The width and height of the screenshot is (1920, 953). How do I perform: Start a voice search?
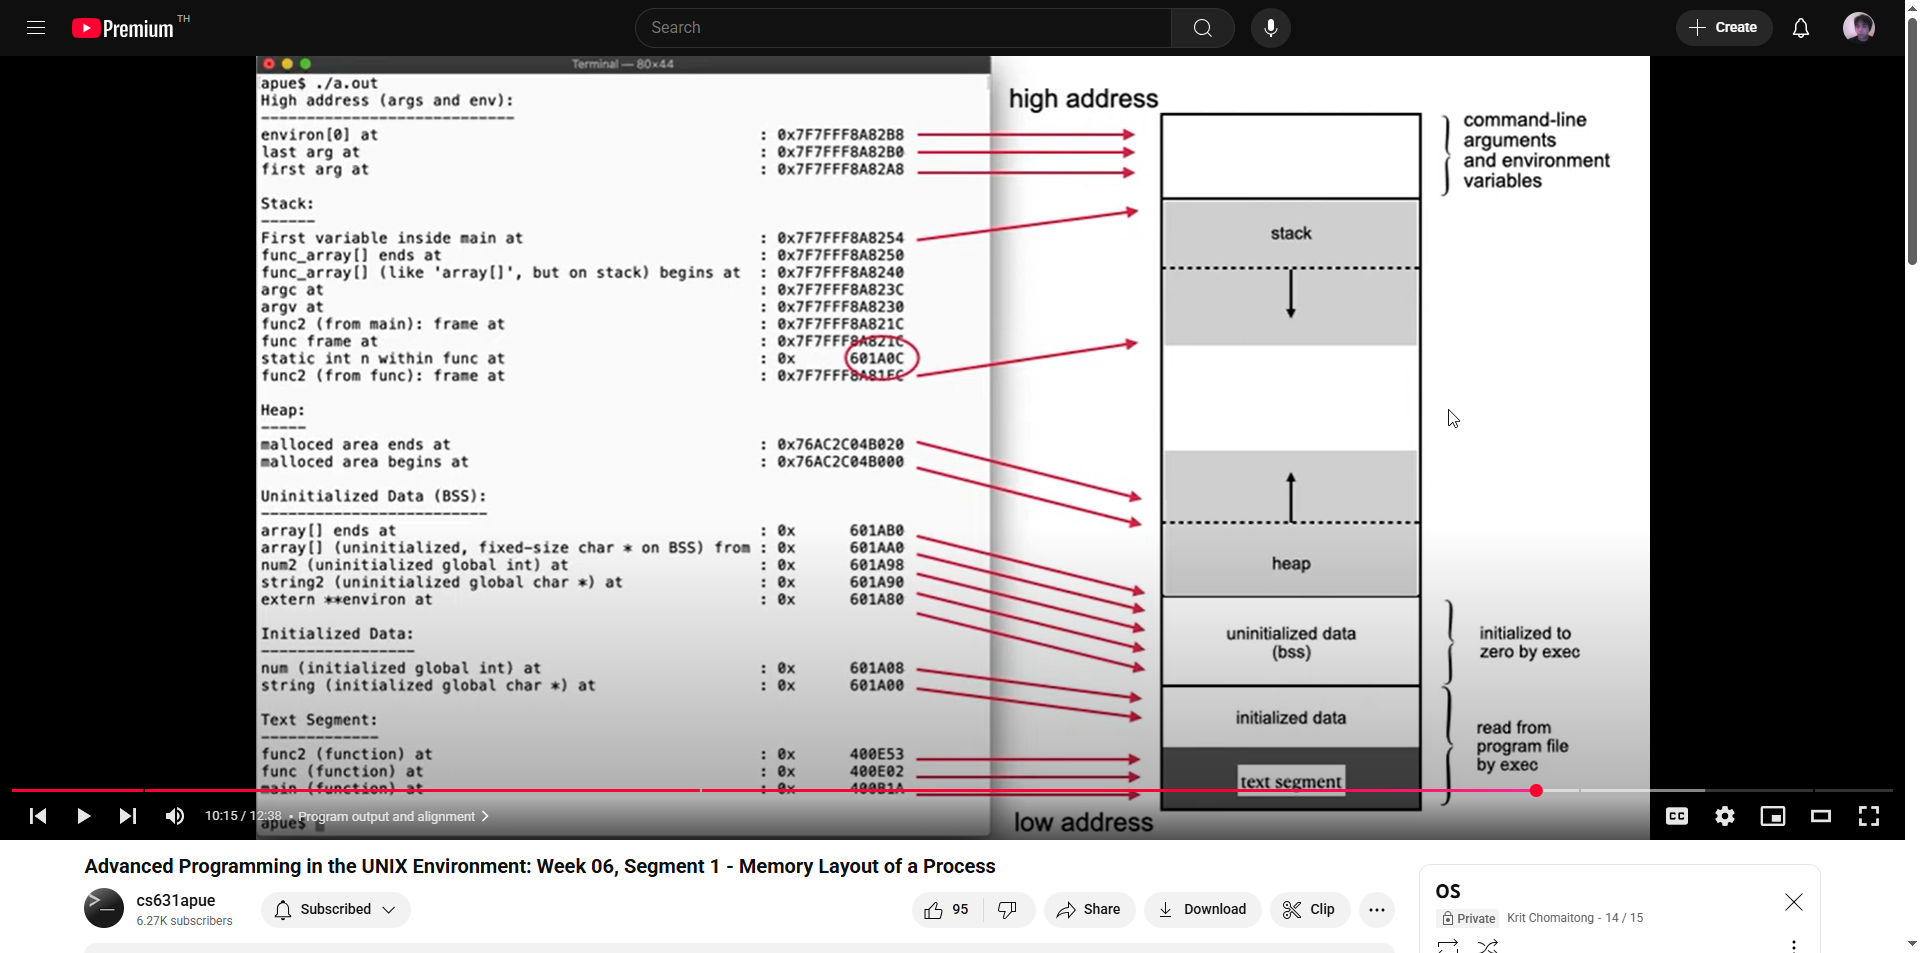1270,27
